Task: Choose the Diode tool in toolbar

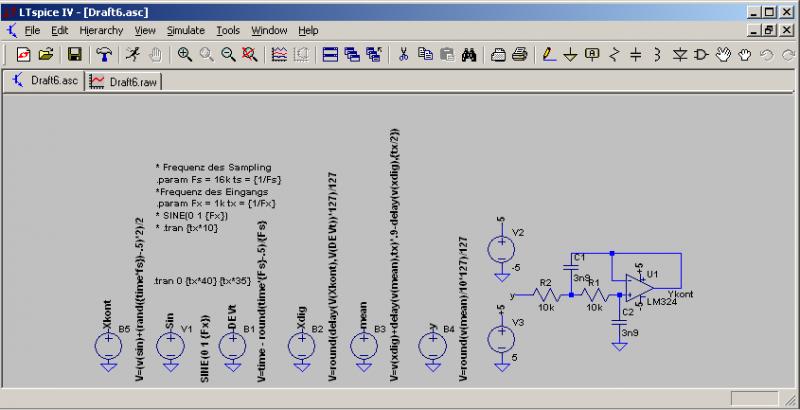Action: point(680,55)
